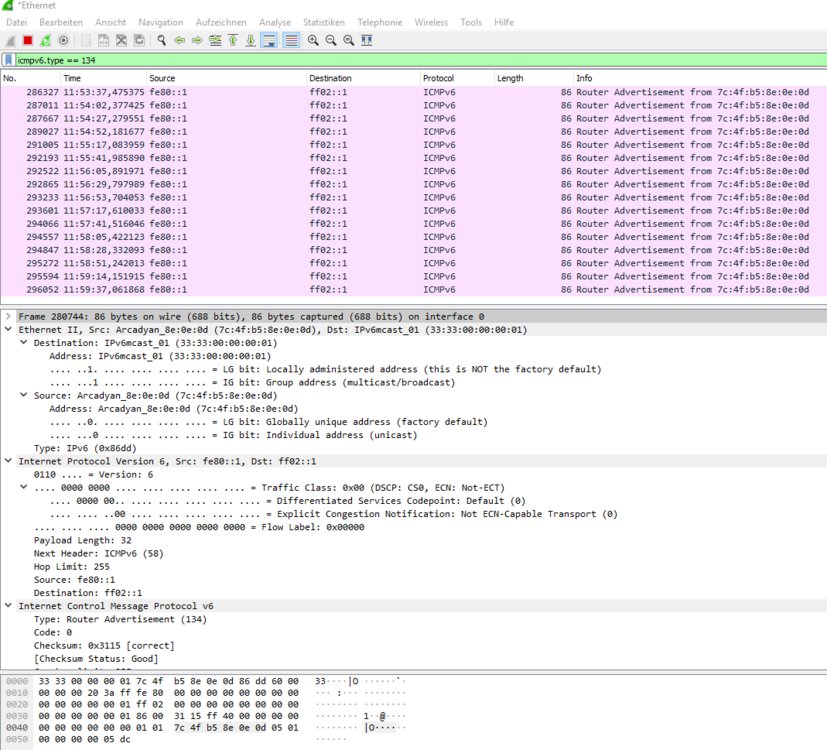Image resolution: width=827 pixels, height=750 pixels.
Task: Restart the current capture
Action: pyautogui.click(x=45, y=40)
